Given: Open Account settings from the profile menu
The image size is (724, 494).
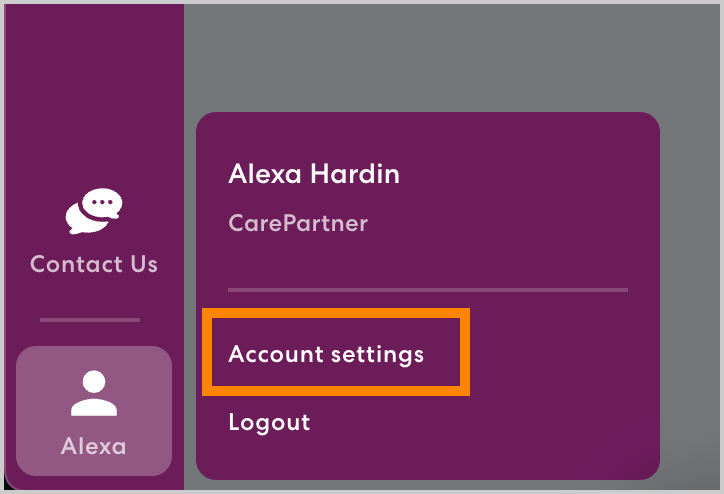Looking at the screenshot, I should click(326, 354).
